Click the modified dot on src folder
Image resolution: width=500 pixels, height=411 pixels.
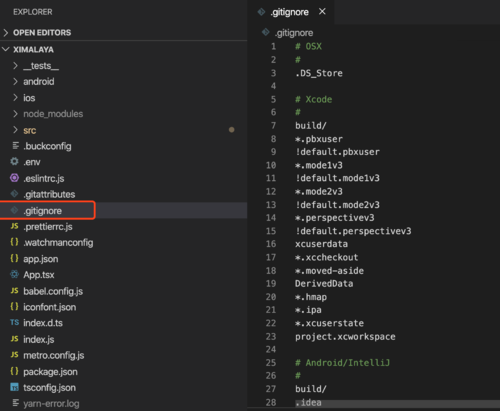click(x=232, y=130)
